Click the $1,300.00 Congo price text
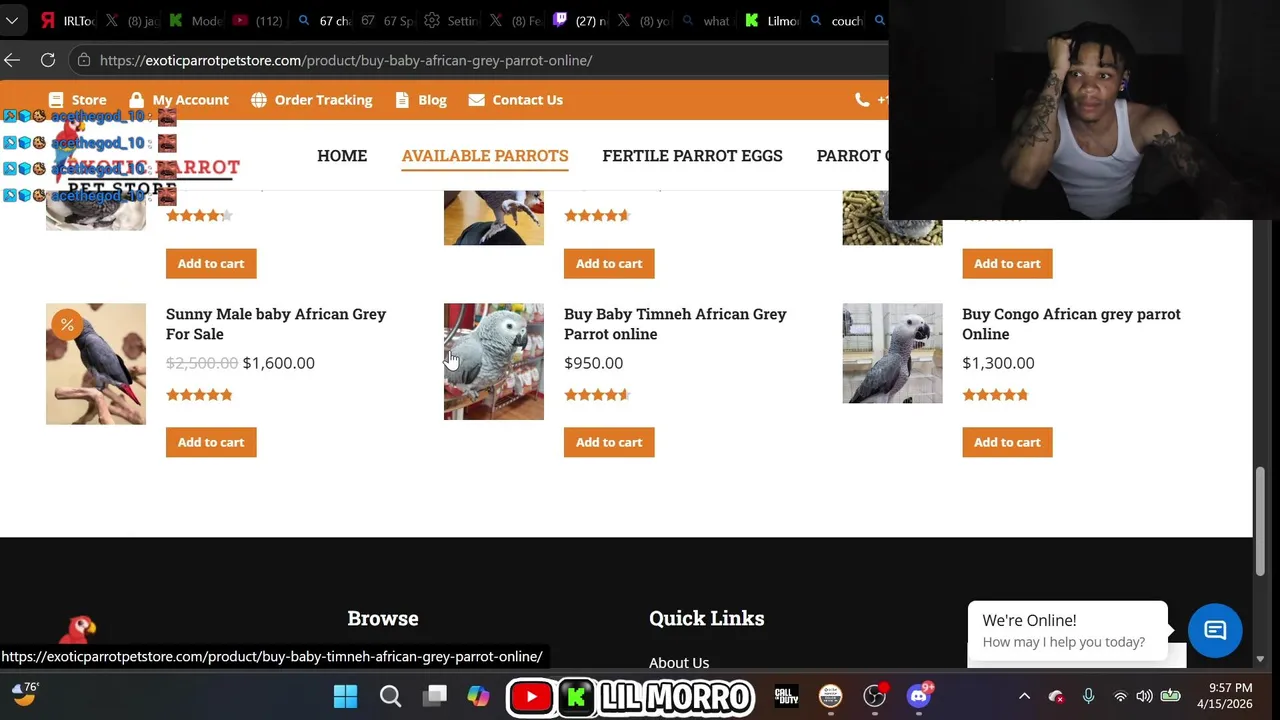This screenshot has height=720, width=1280. coord(998,363)
